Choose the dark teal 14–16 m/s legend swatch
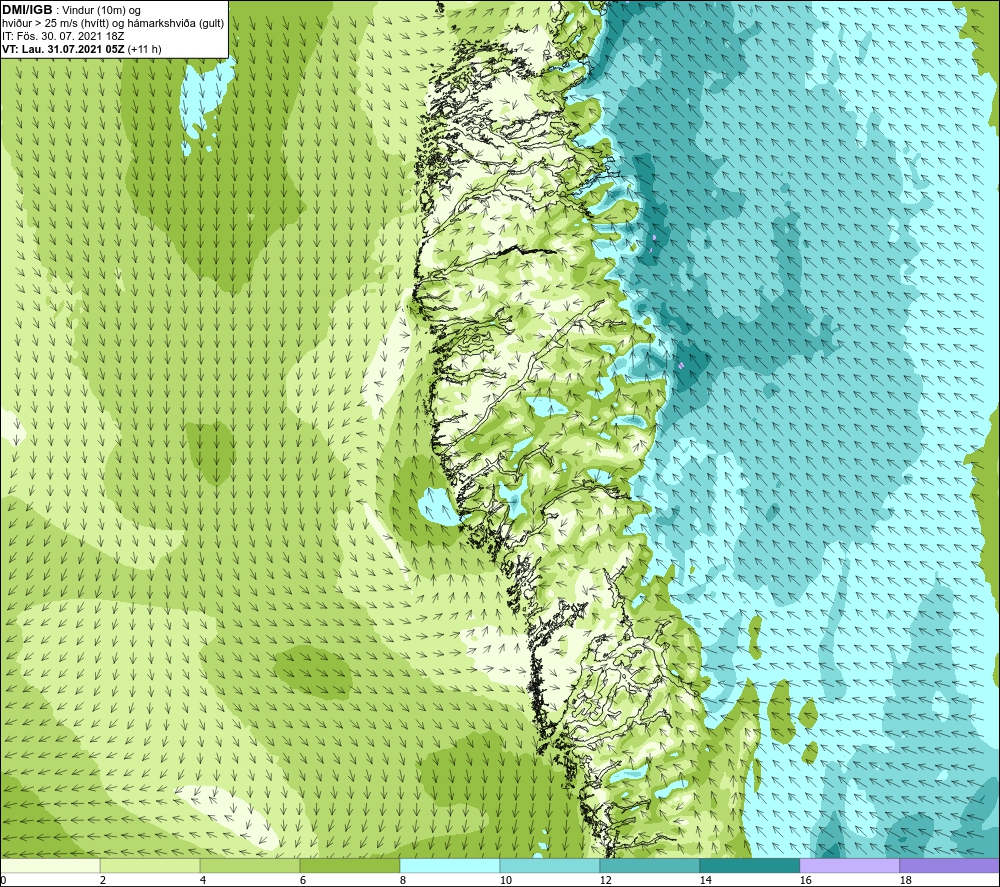 [x=749, y=865]
